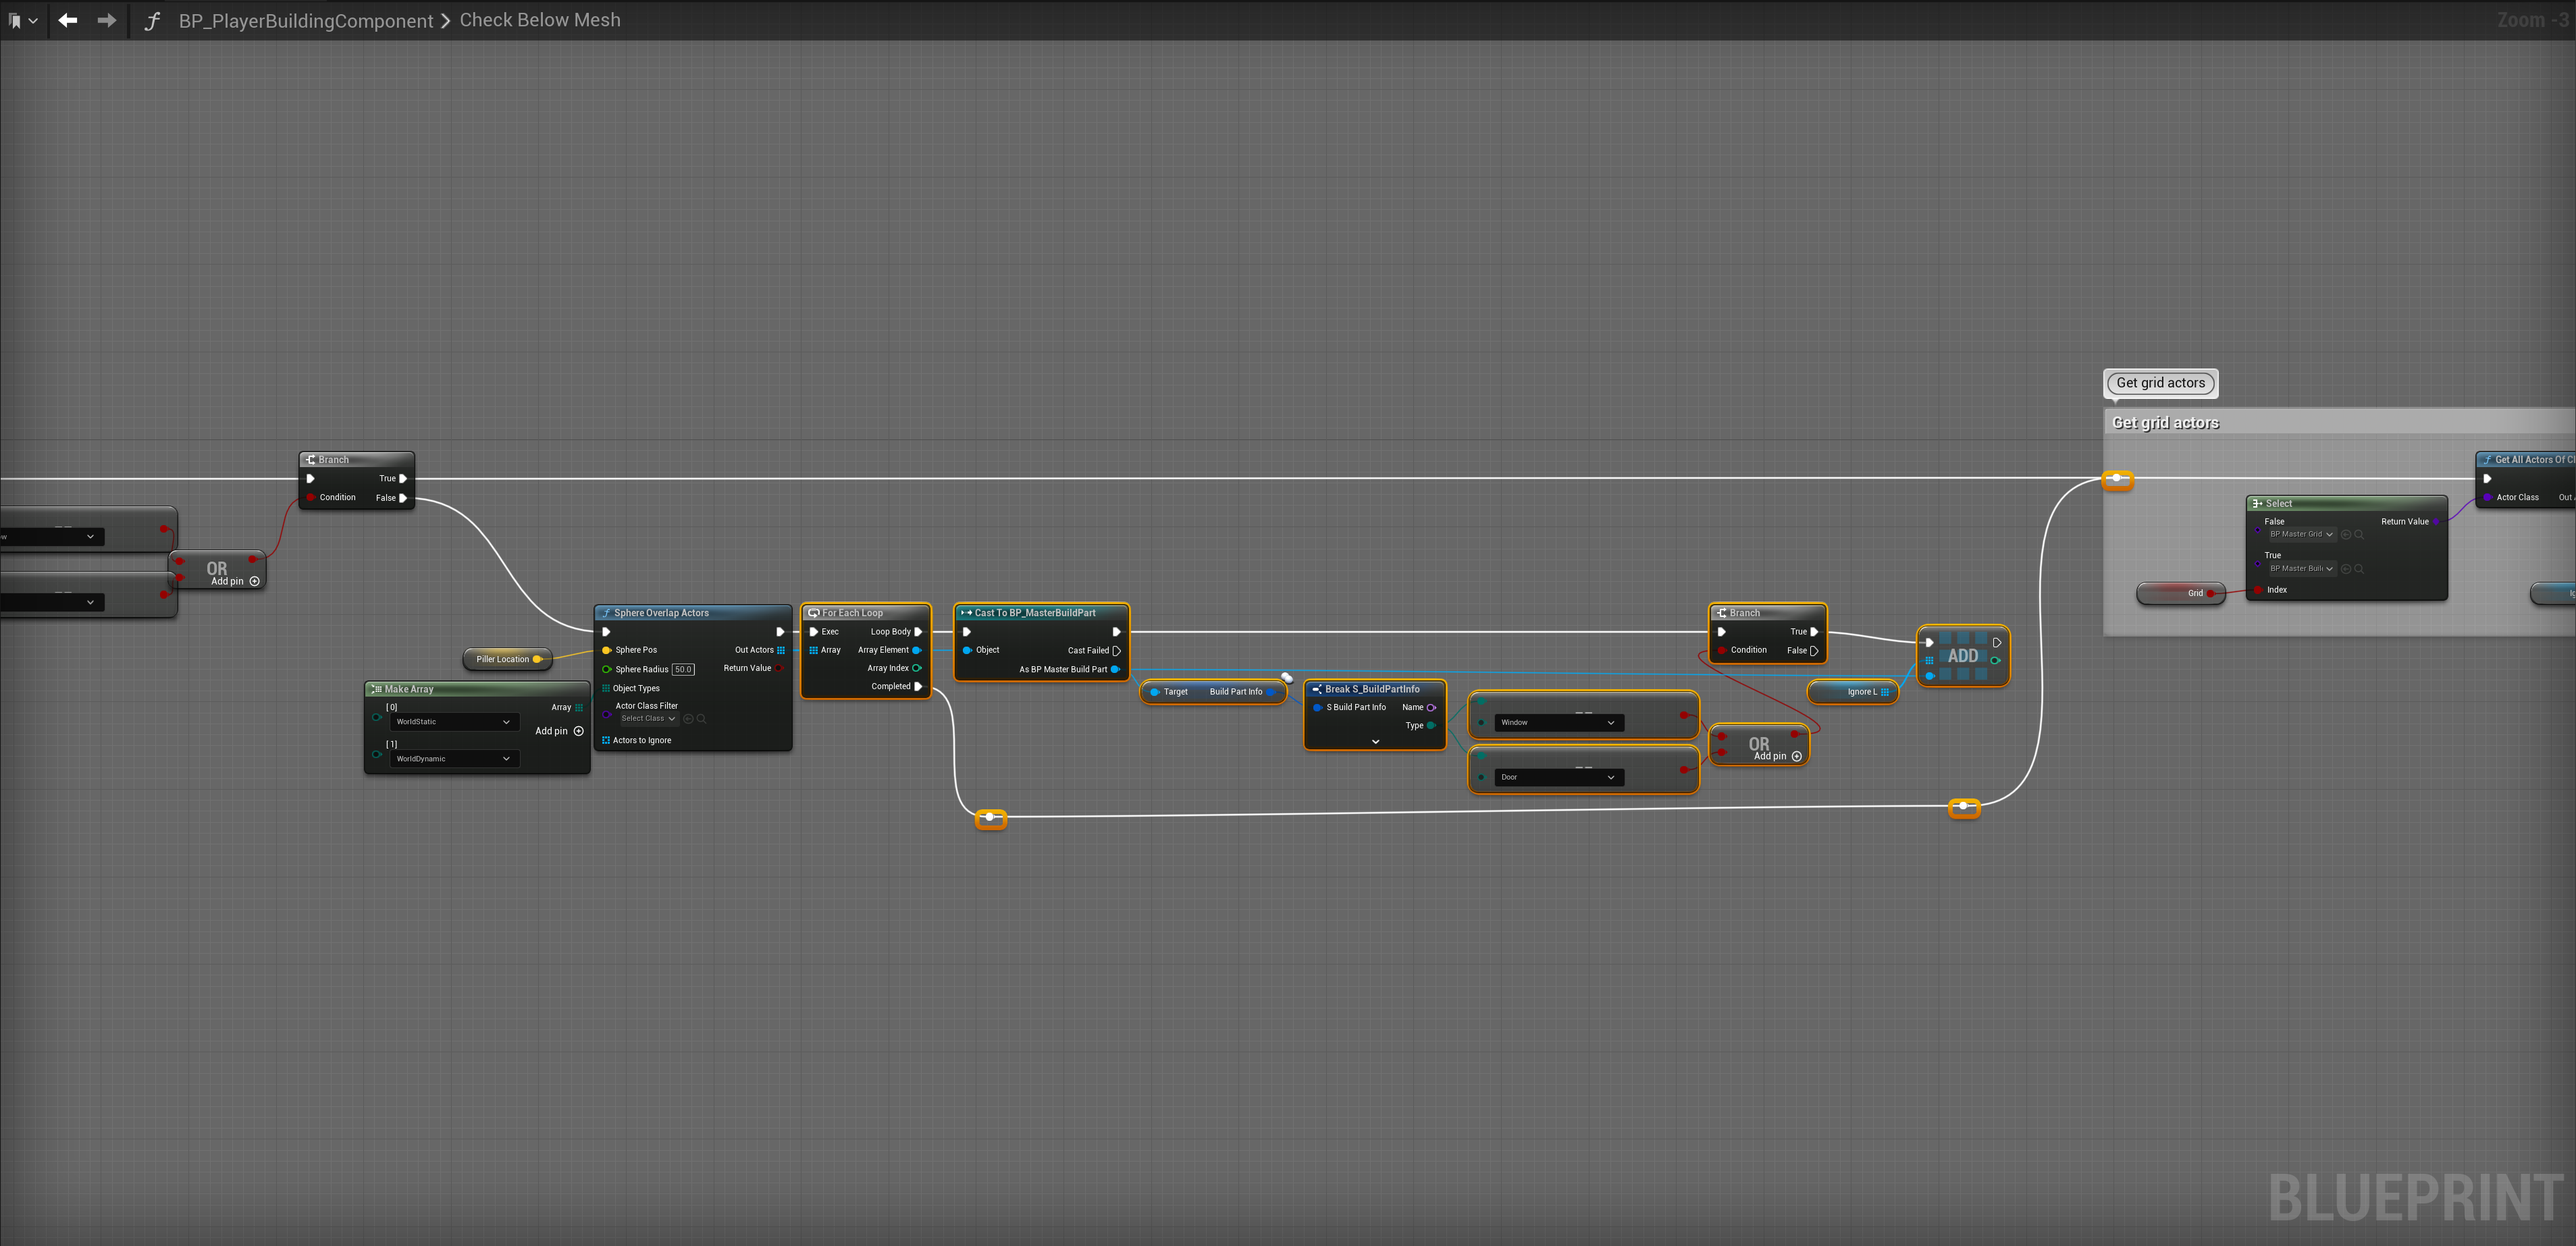2576x1246 pixels.
Task: Click the forward navigation arrow
Action: click(106, 20)
